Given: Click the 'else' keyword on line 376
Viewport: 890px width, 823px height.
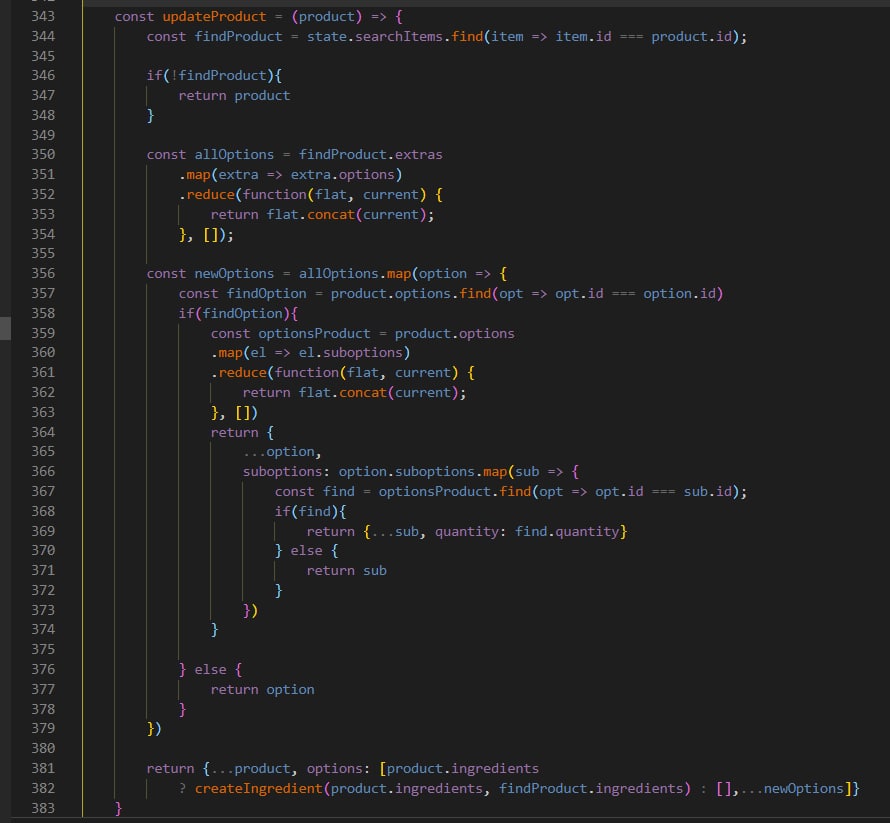Looking at the screenshot, I should (x=210, y=670).
